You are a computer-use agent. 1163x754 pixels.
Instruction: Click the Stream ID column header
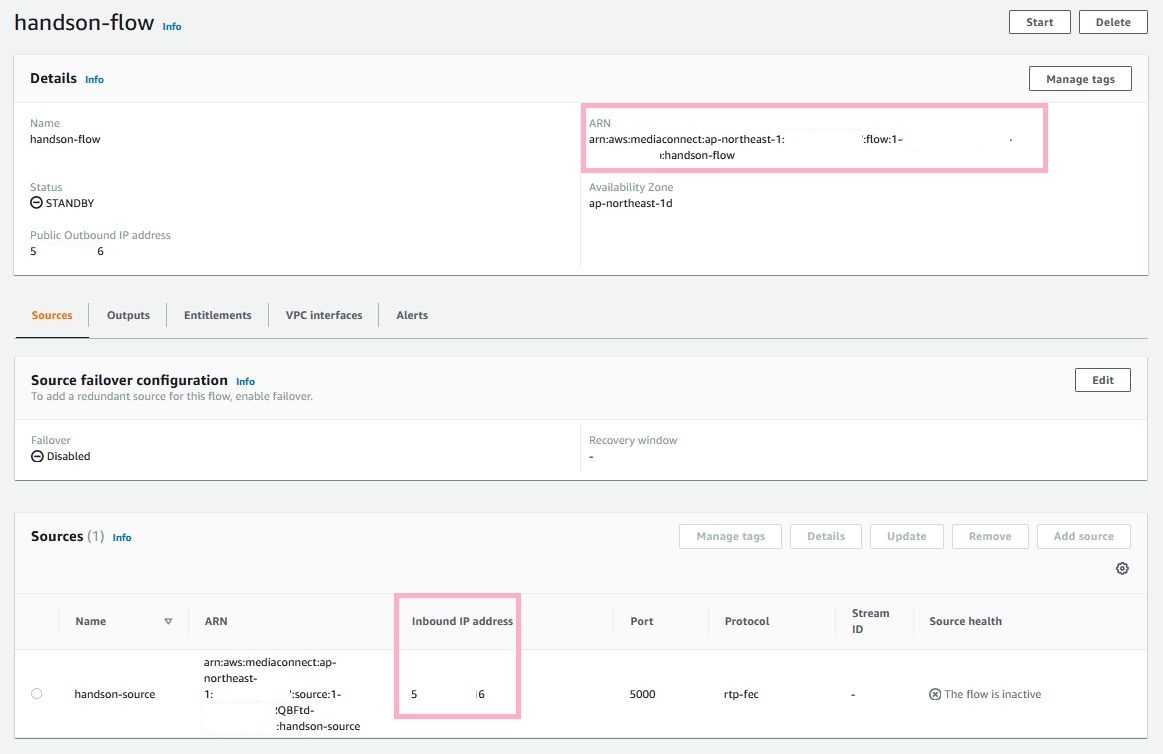point(870,621)
